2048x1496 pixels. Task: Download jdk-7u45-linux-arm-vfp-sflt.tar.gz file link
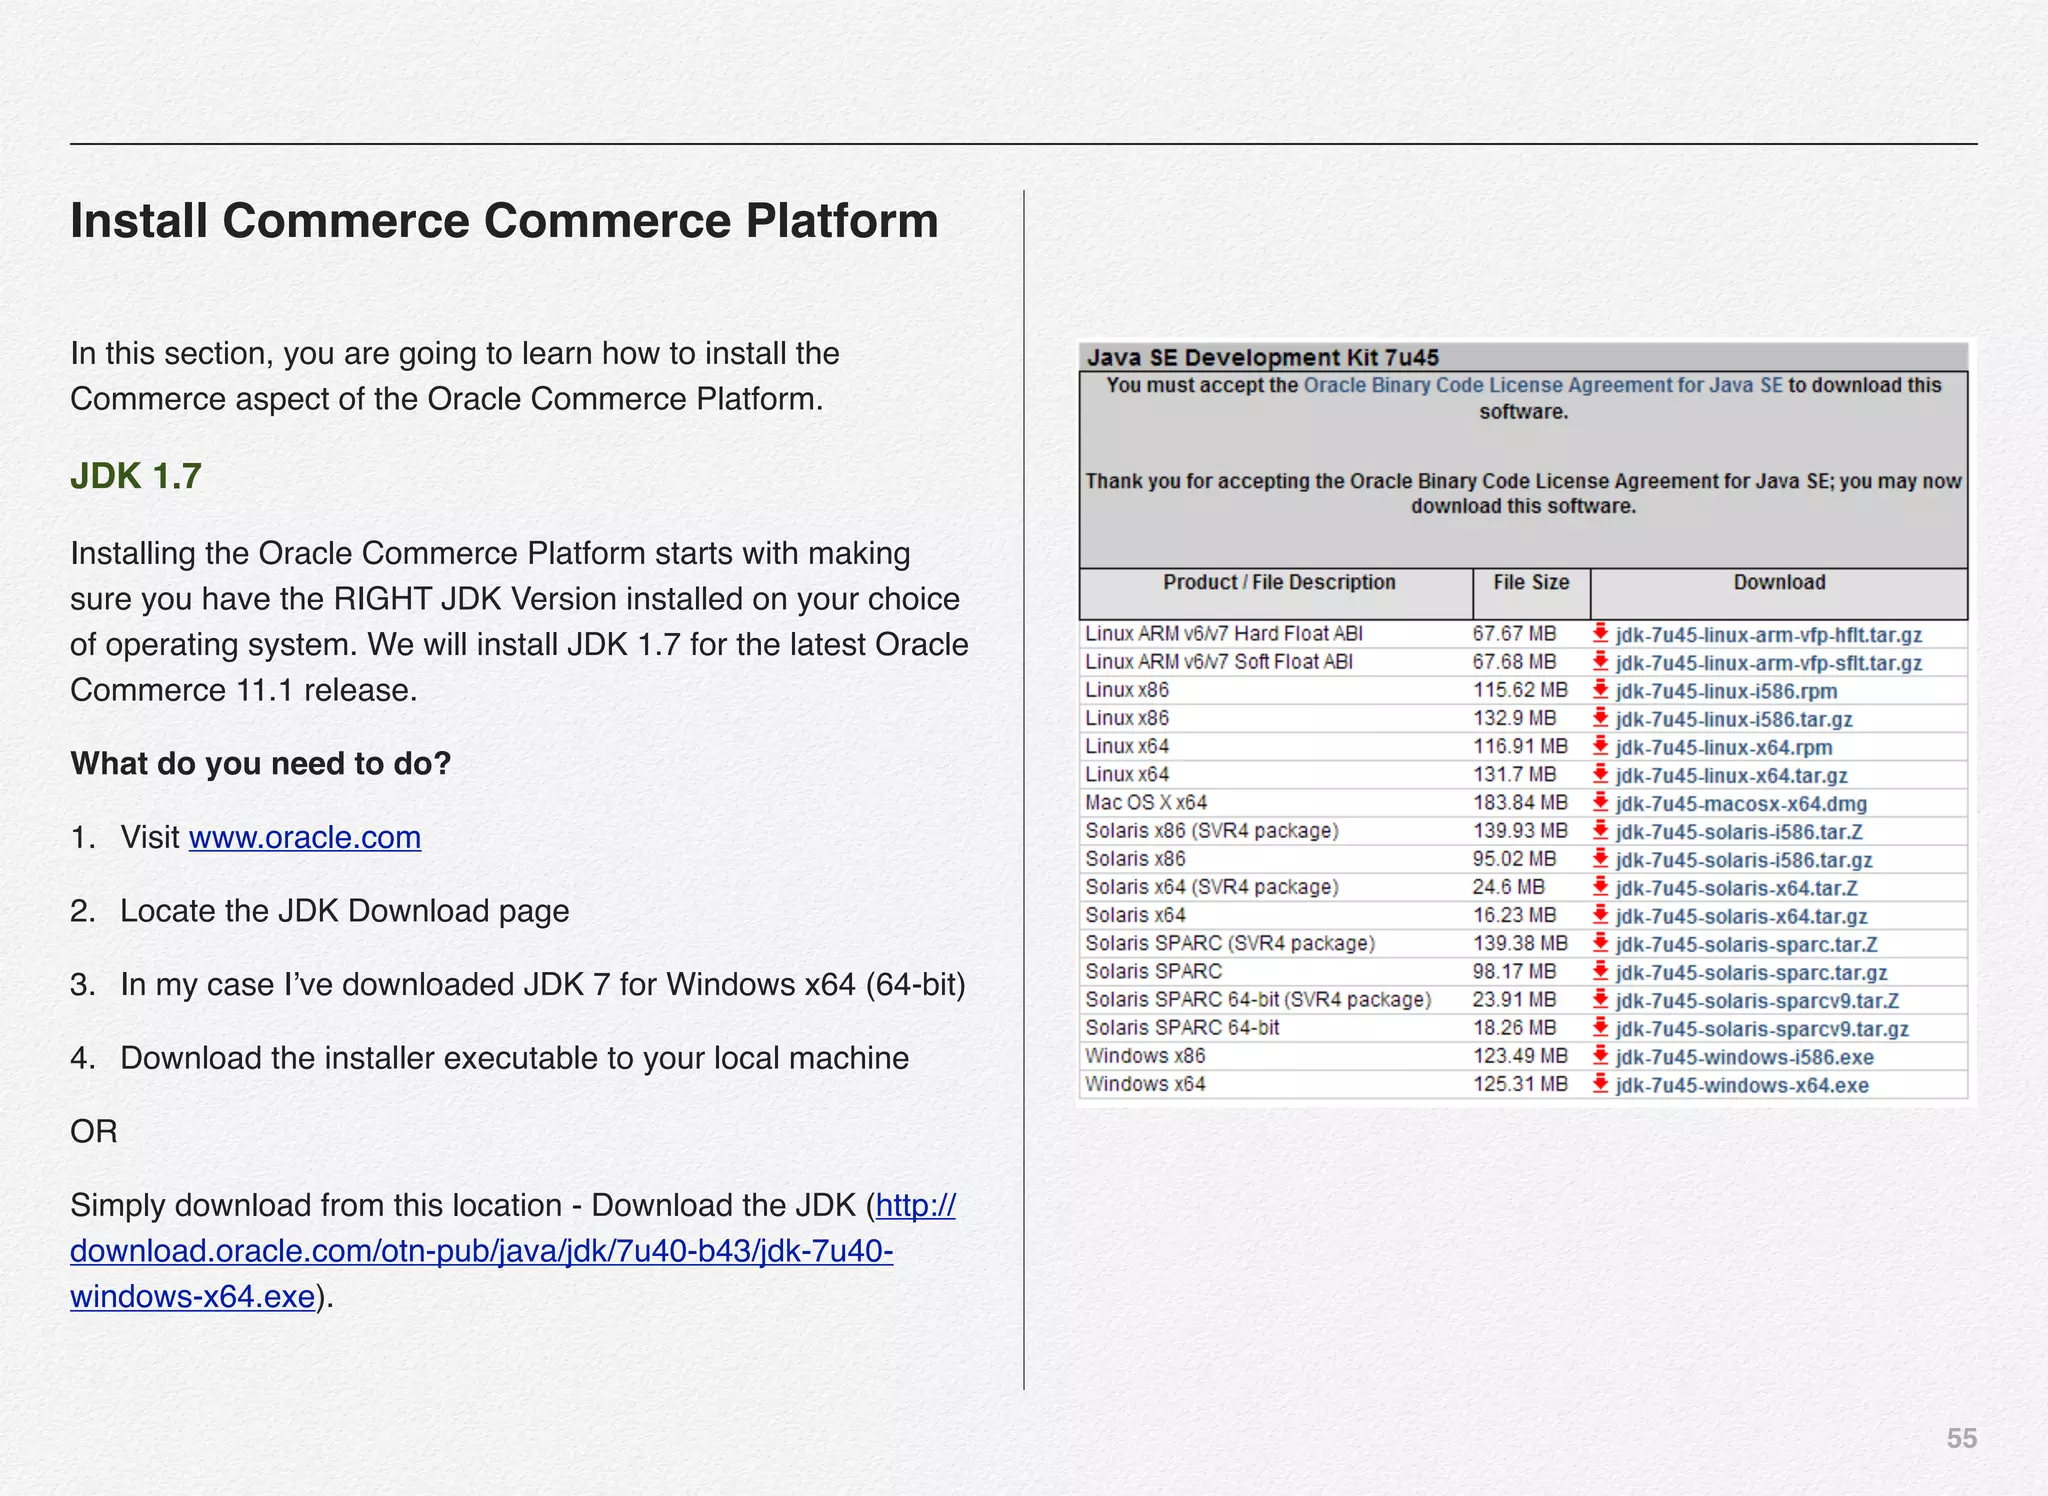[1769, 663]
